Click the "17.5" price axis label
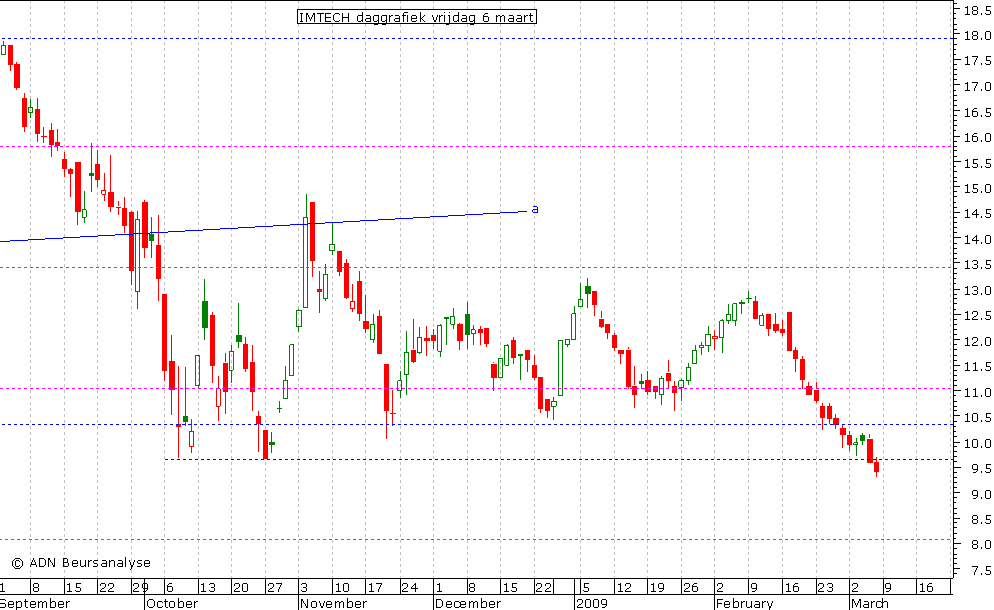 [978, 61]
